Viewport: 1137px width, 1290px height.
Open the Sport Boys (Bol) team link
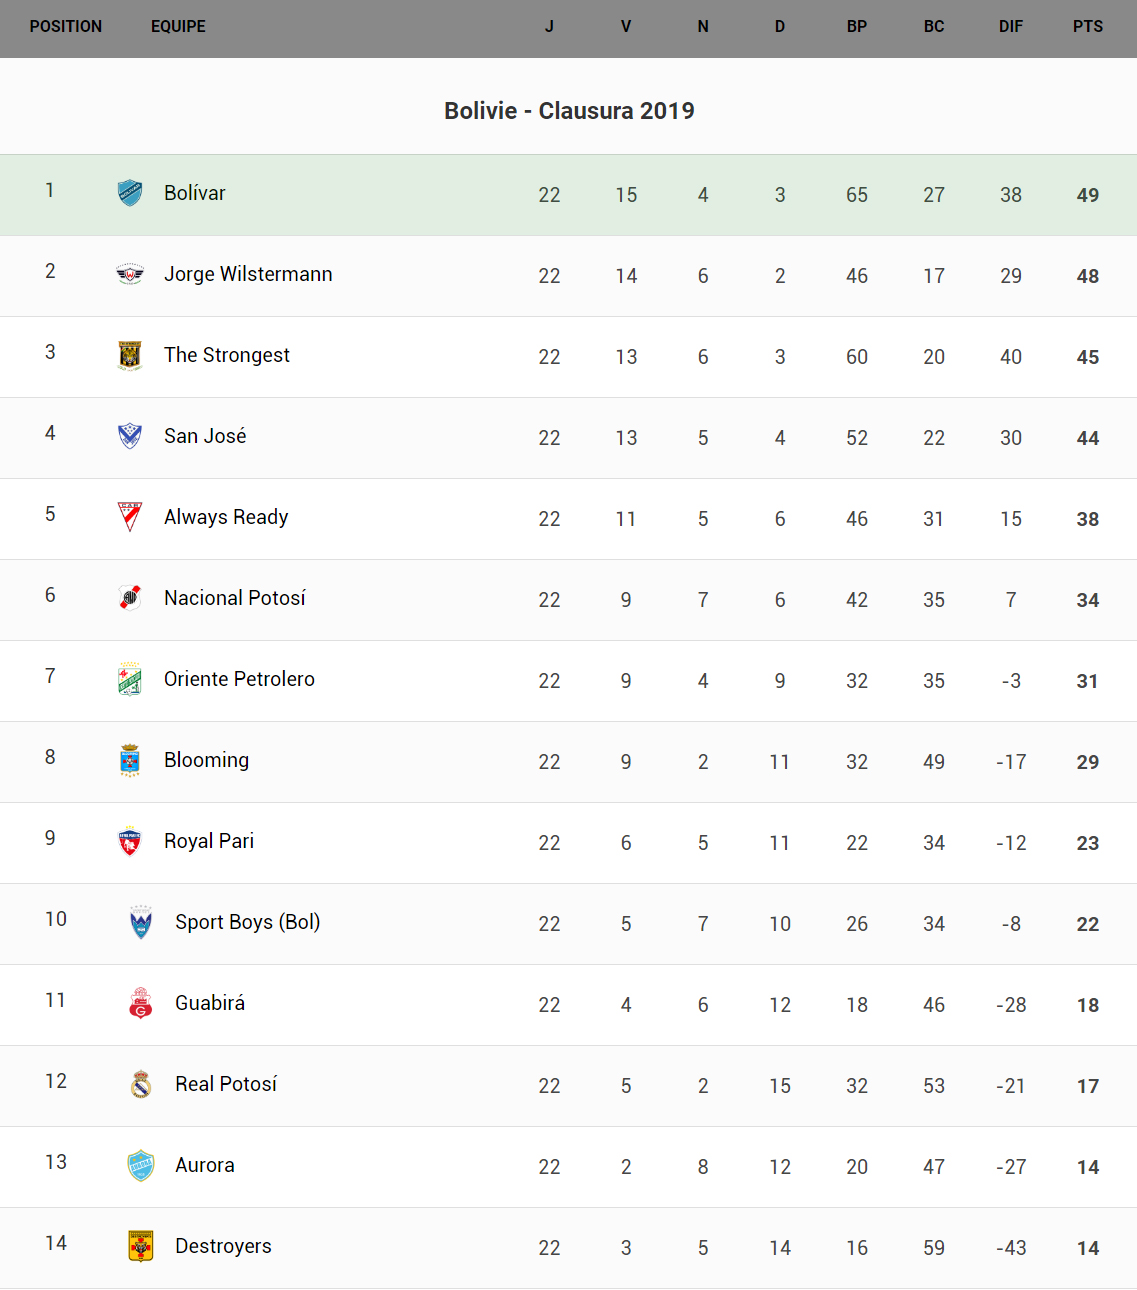(247, 922)
